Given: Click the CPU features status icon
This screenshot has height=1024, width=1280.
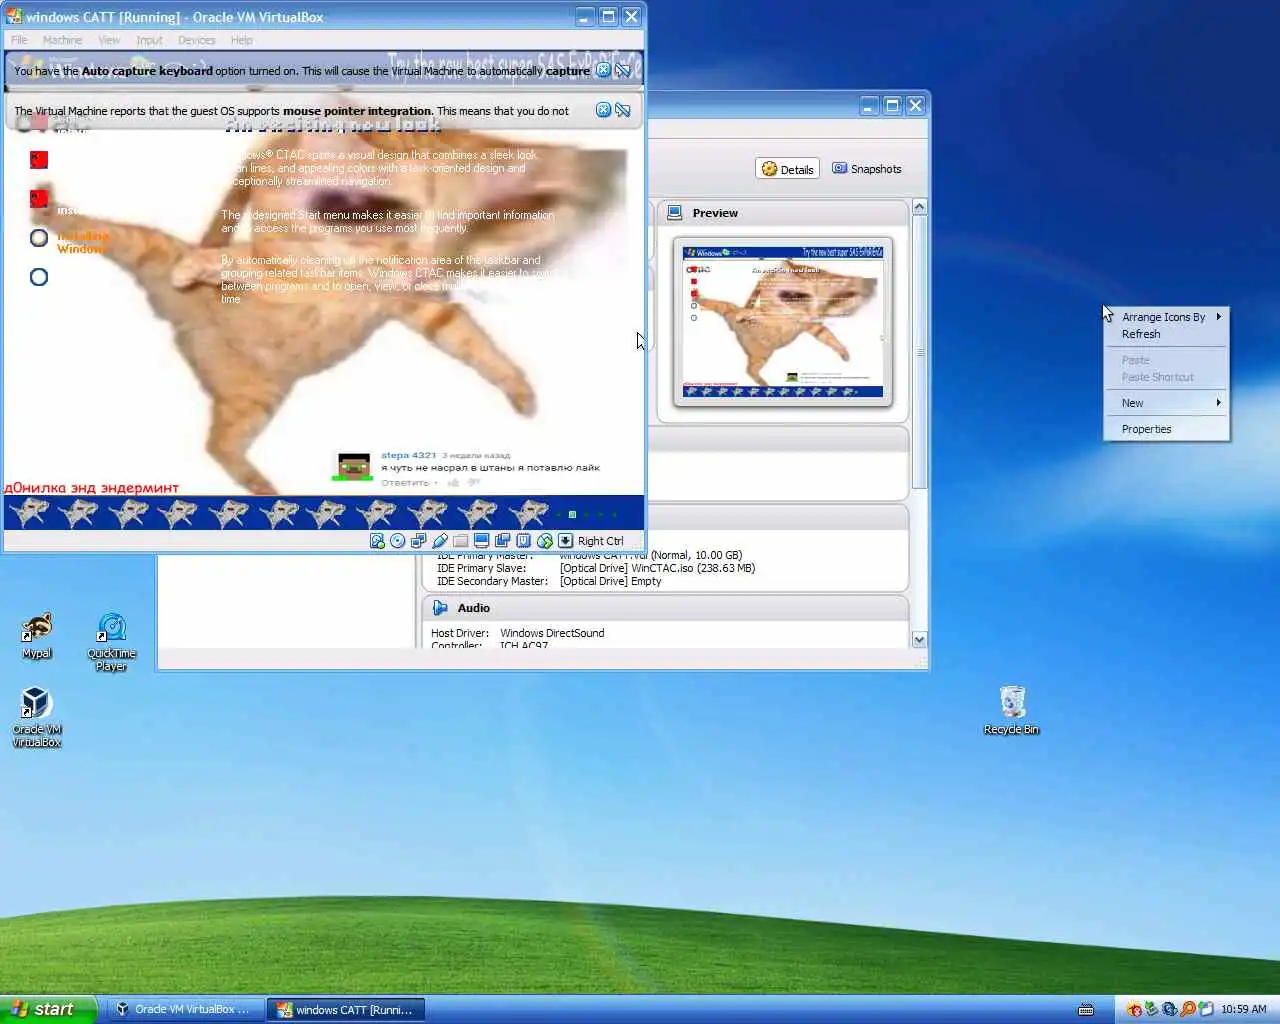Looking at the screenshot, I should pyautogui.click(x=524, y=541).
